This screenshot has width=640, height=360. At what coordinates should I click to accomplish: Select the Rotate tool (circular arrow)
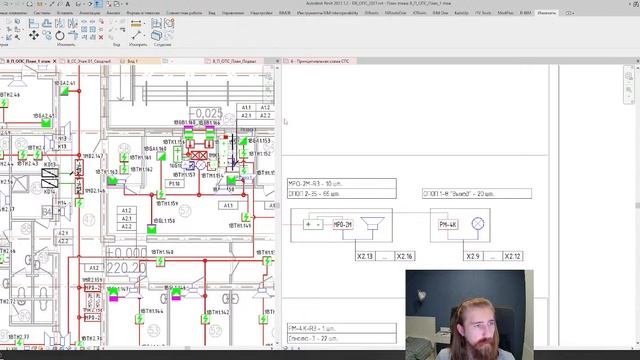click(x=60, y=36)
